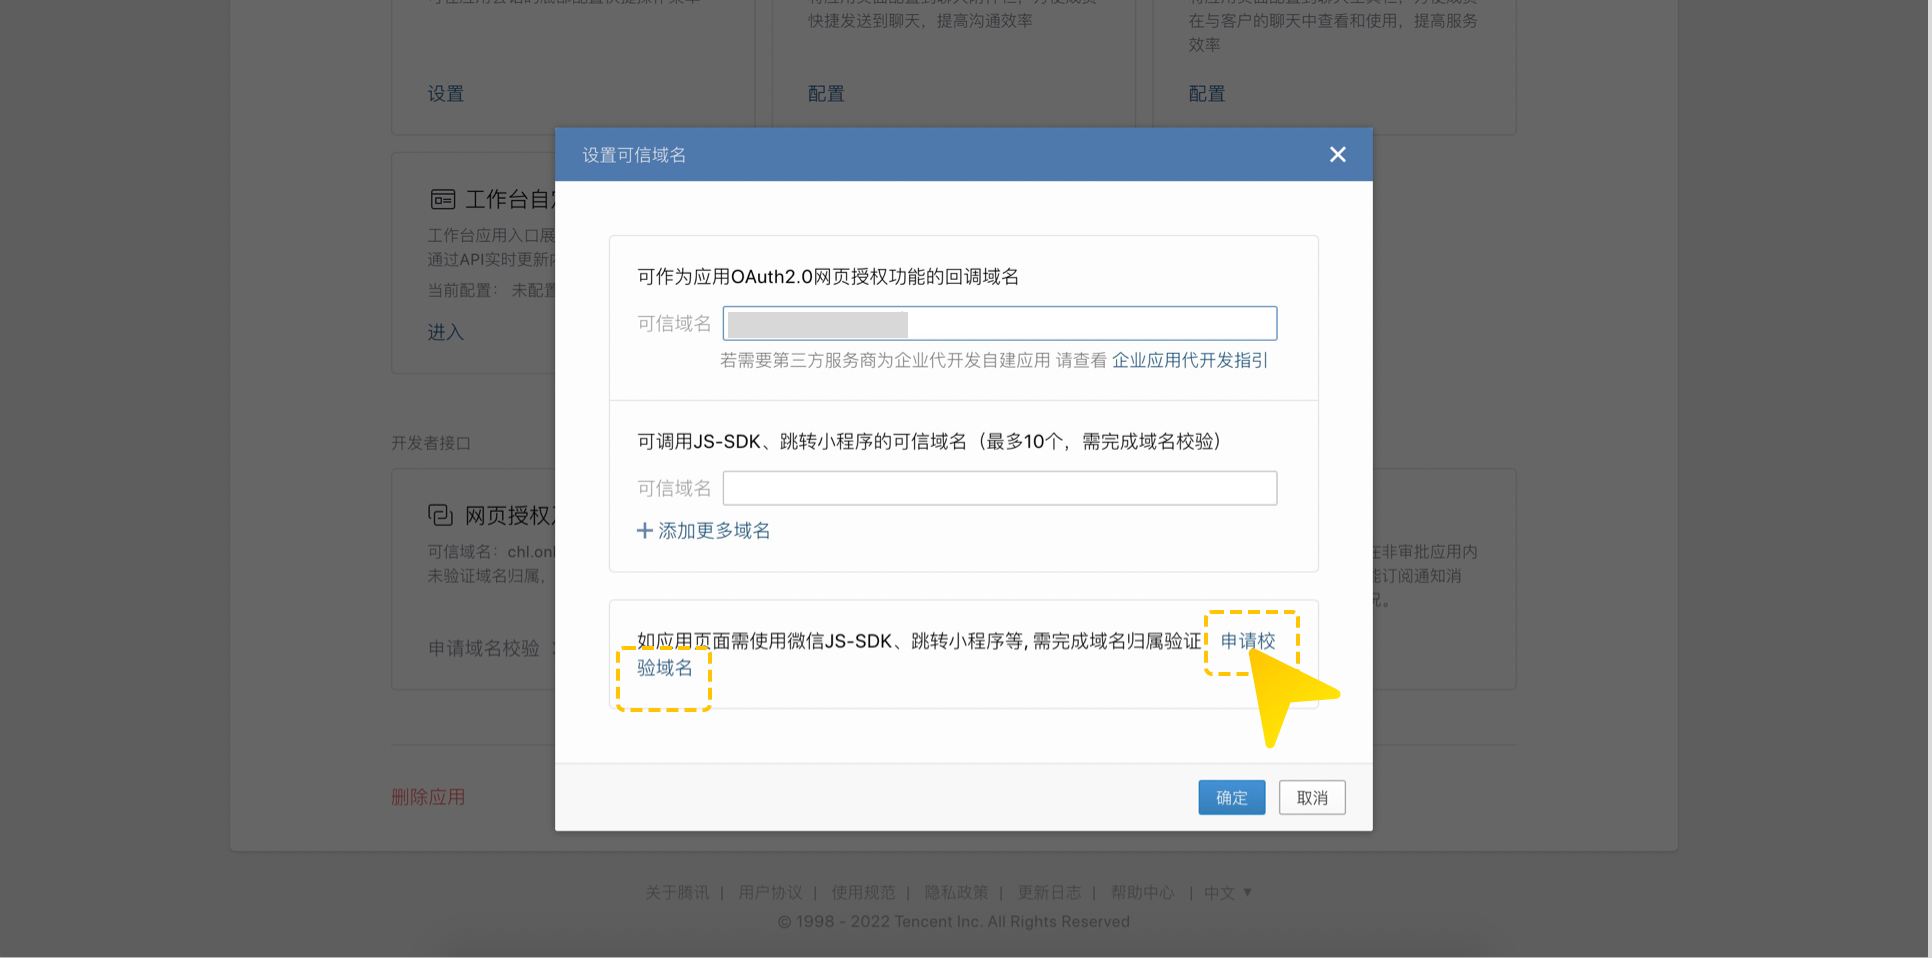Open 用户协议 footer link
The height and width of the screenshot is (958, 1932).
(x=770, y=893)
